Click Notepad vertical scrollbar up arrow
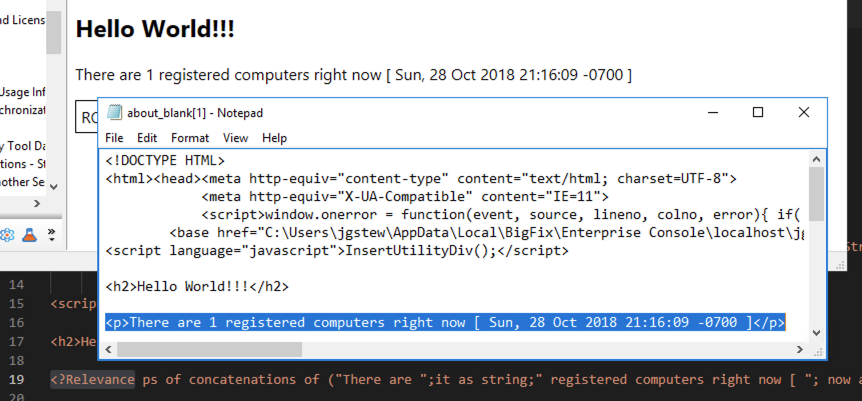The width and height of the screenshot is (862, 401). click(x=816, y=160)
